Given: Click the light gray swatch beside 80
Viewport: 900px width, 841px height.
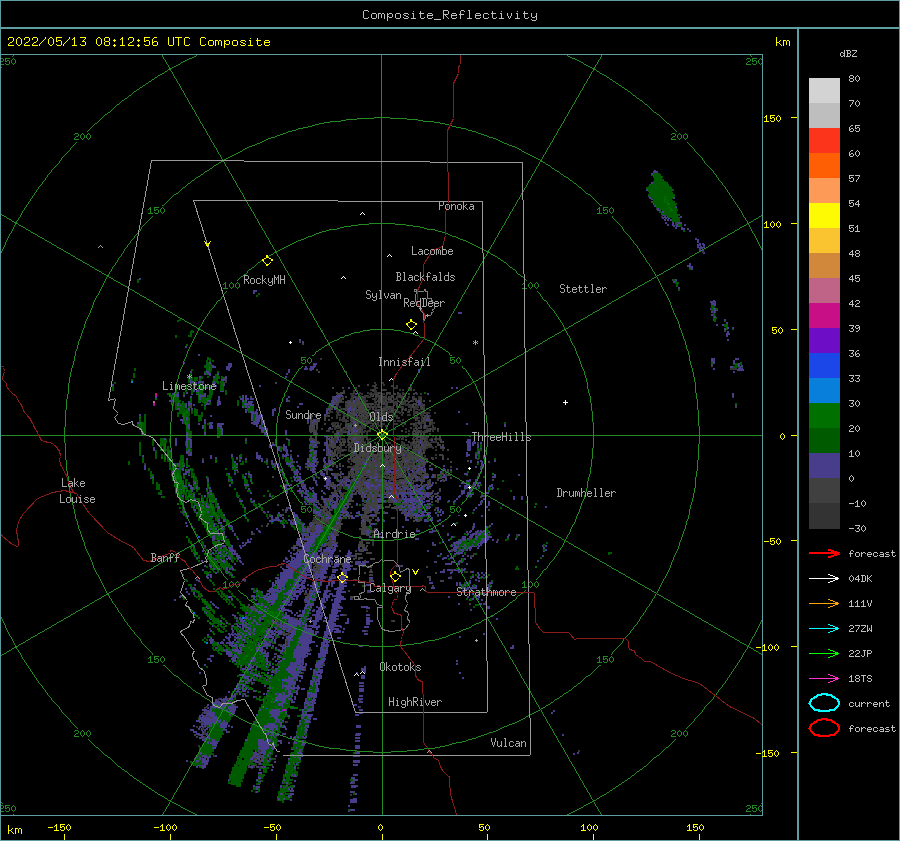Looking at the screenshot, I should [x=824, y=91].
